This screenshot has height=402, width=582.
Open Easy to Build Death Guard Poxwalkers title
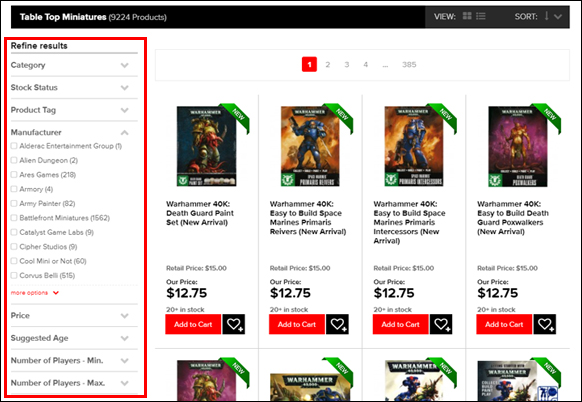tap(513, 218)
